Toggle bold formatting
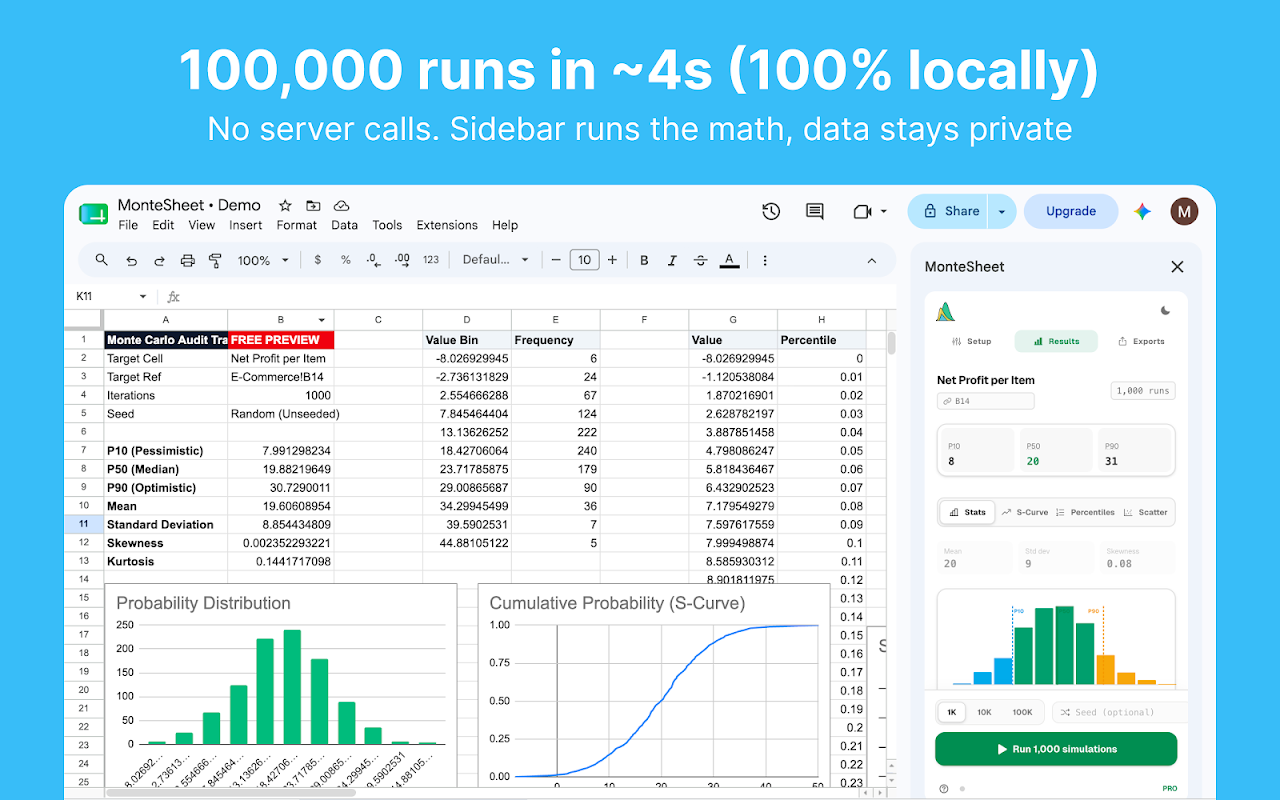 [x=644, y=260]
